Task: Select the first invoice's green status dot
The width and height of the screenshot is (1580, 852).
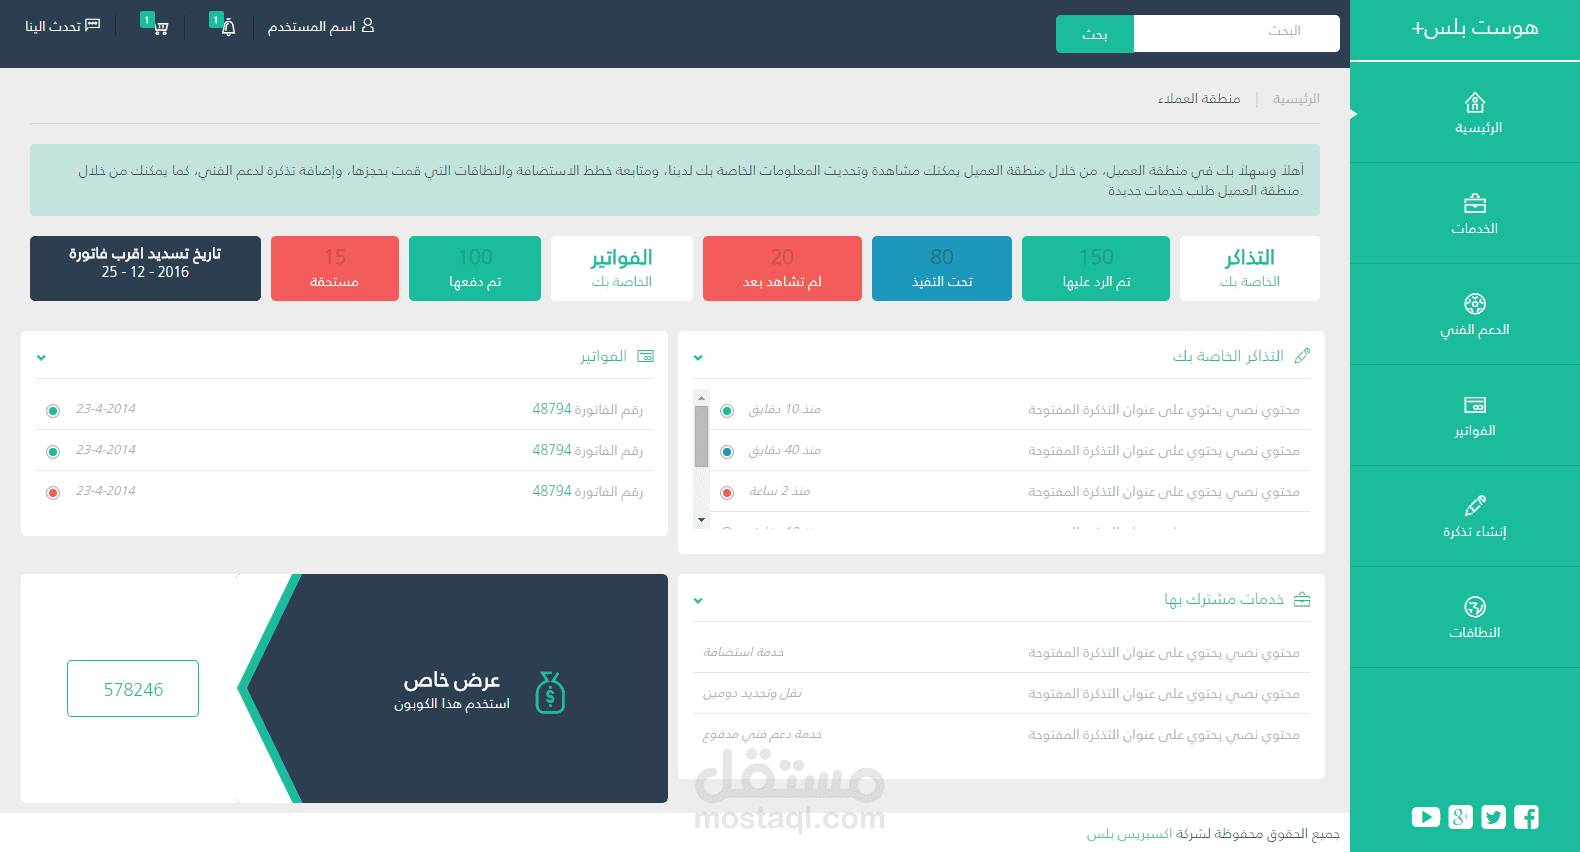Action: coord(53,411)
